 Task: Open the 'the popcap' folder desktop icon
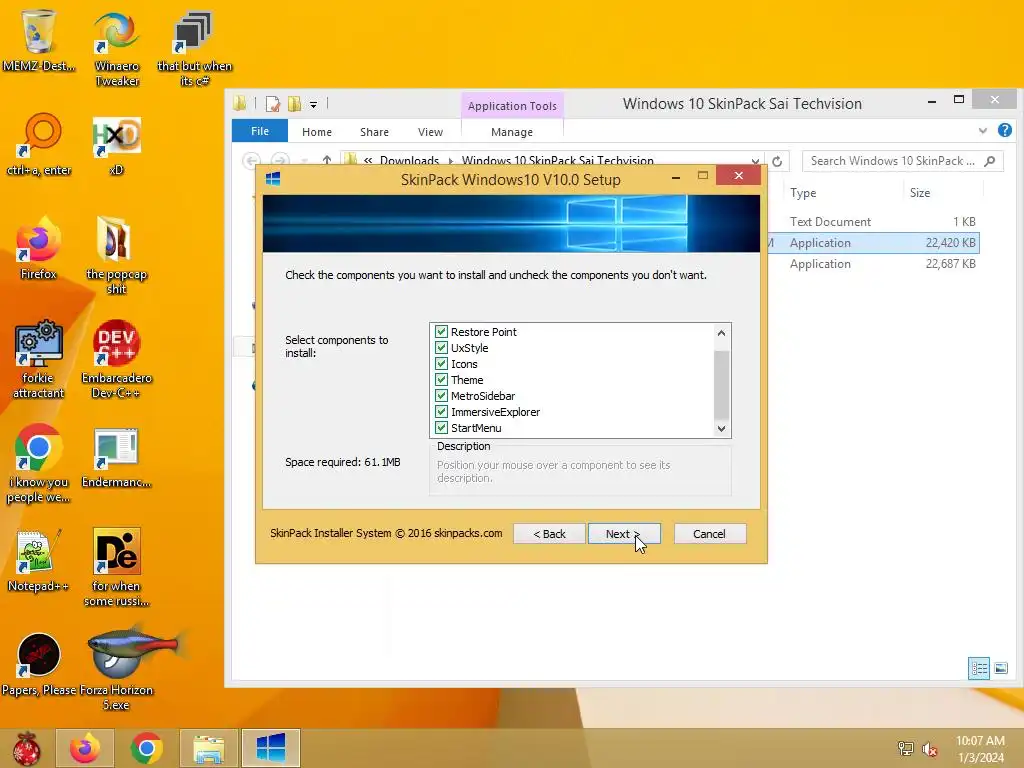(116, 255)
